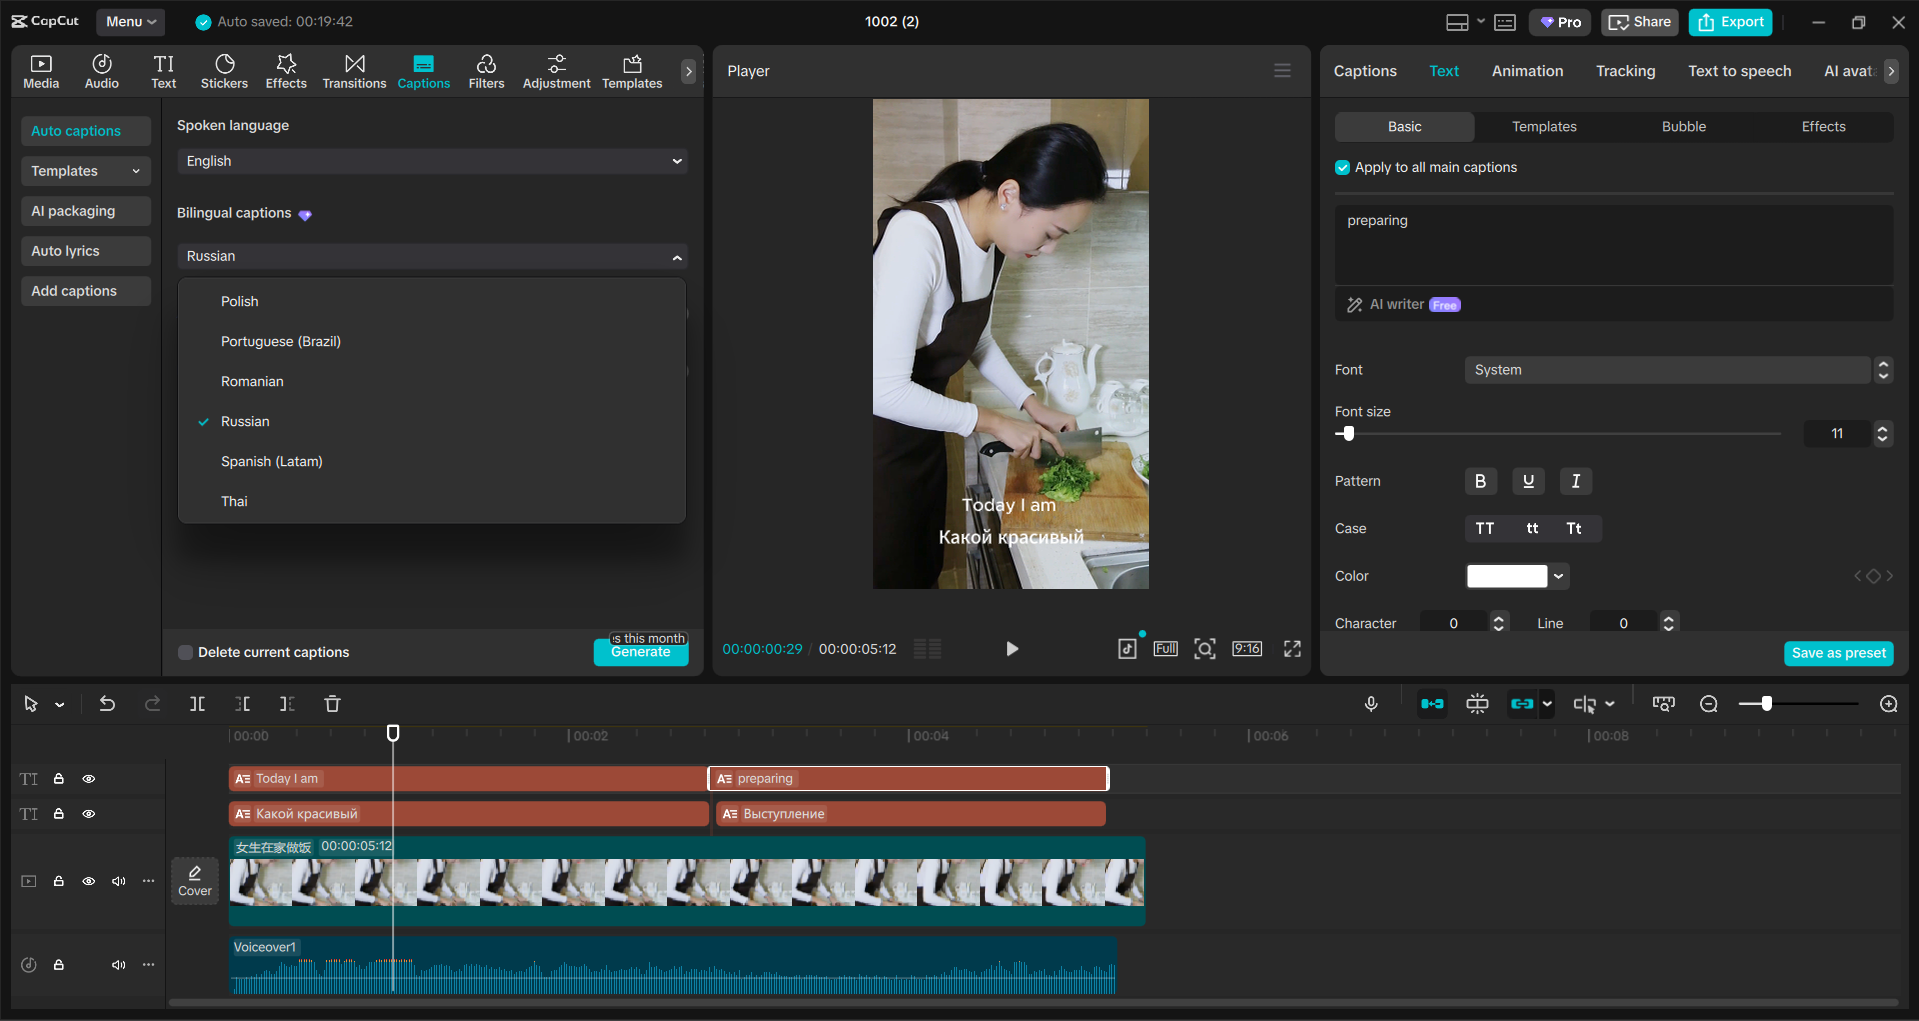The image size is (1919, 1021).
Task: Open the Effects panel
Action: [286, 70]
